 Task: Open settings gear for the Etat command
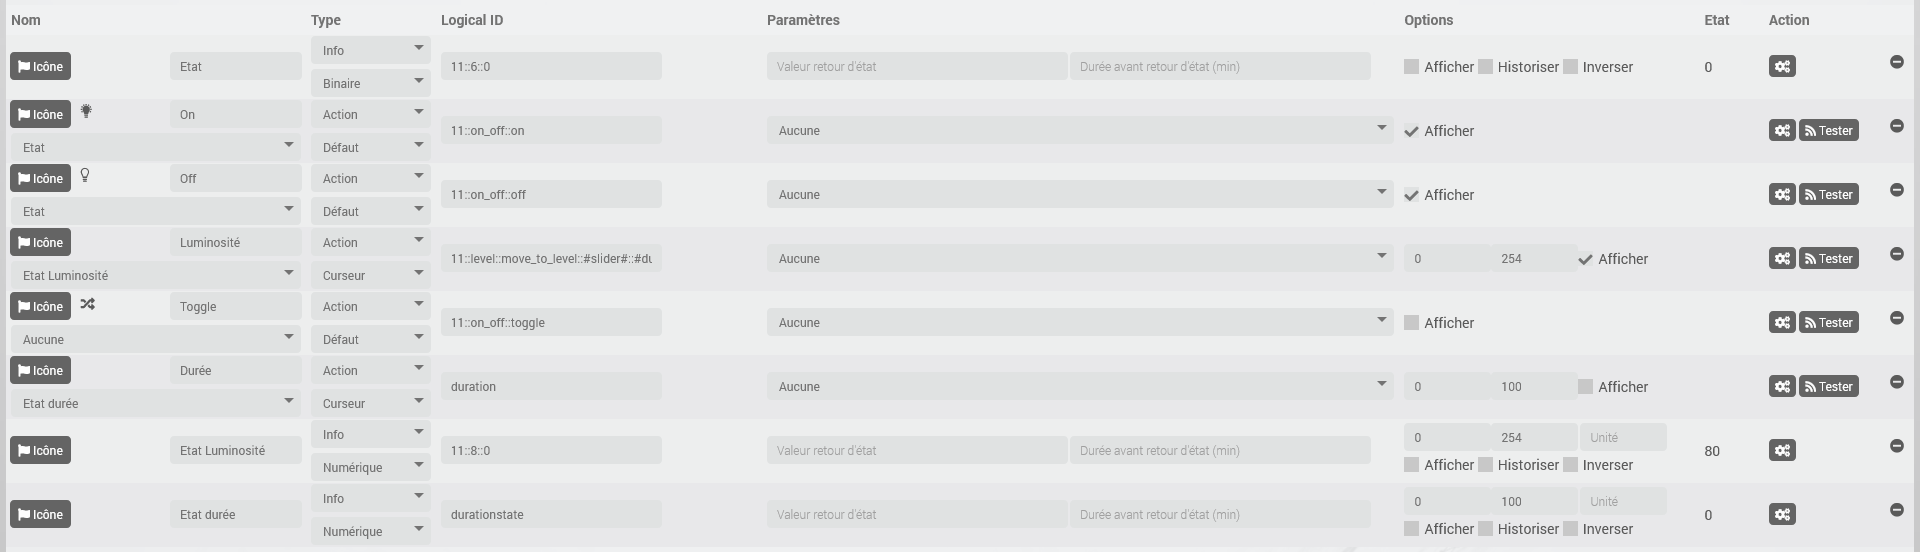(x=1782, y=67)
